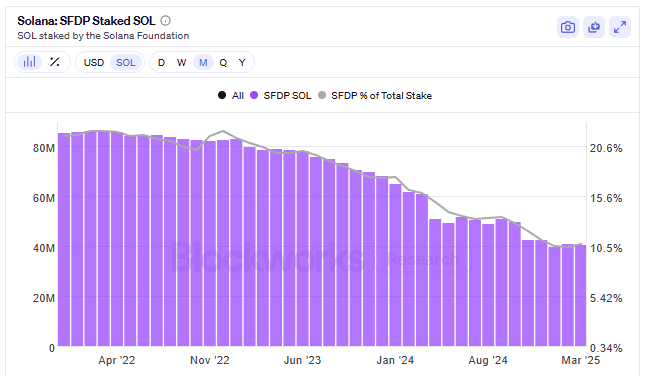Viewport: 645px width, 376px height.
Task: Click the first bar of the chart
Action: coord(64,239)
